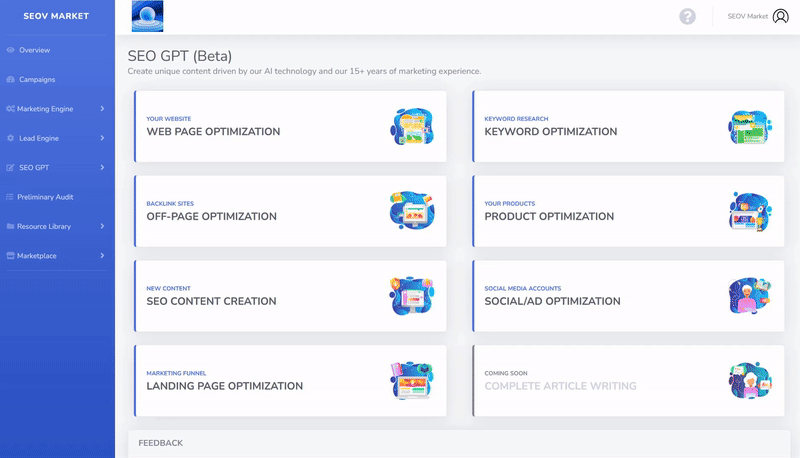The image size is (800, 458).
Task: Click the help question mark icon
Action: pyautogui.click(x=687, y=16)
